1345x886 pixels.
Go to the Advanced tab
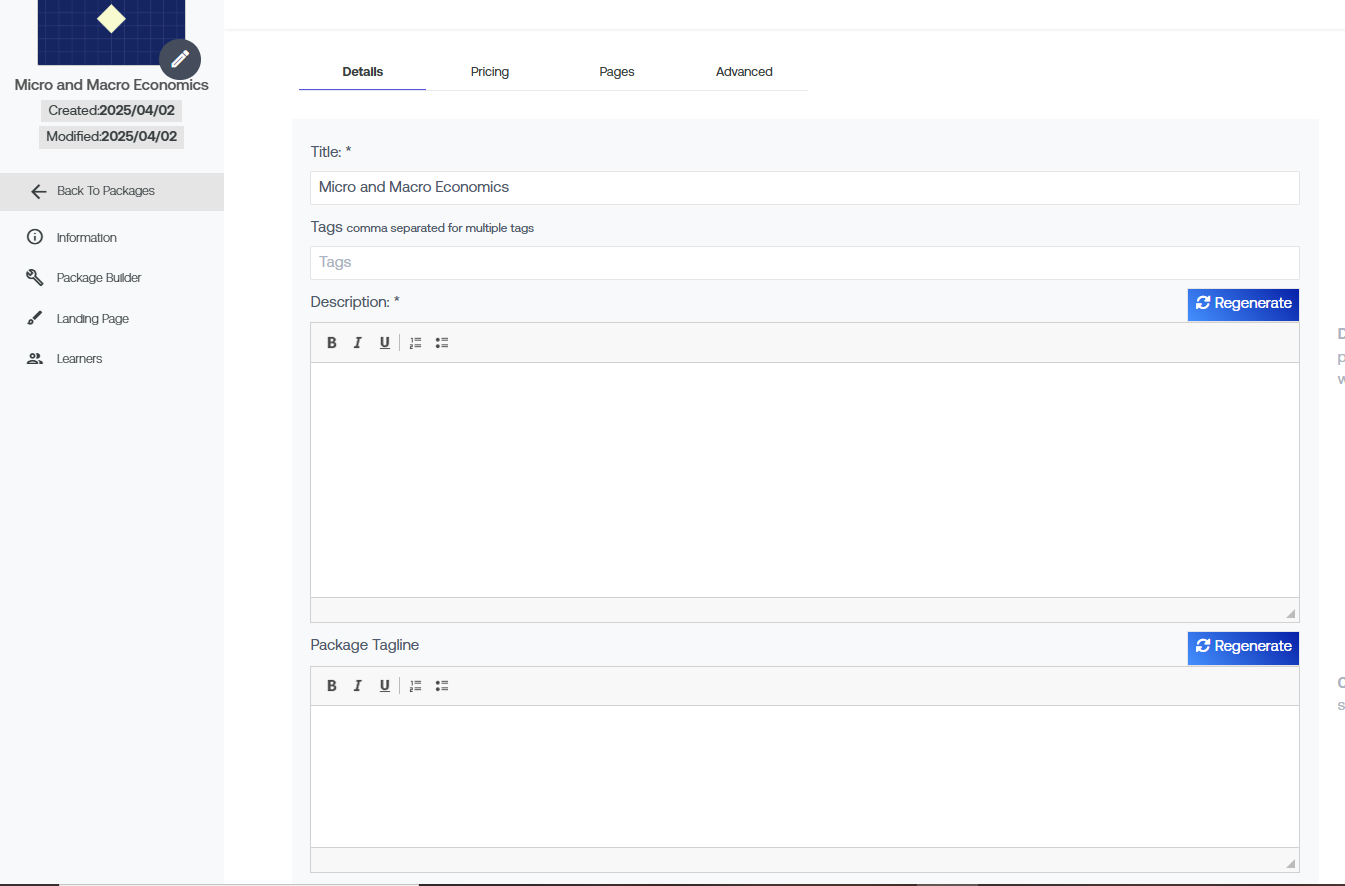pyautogui.click(x=744, y=72)
